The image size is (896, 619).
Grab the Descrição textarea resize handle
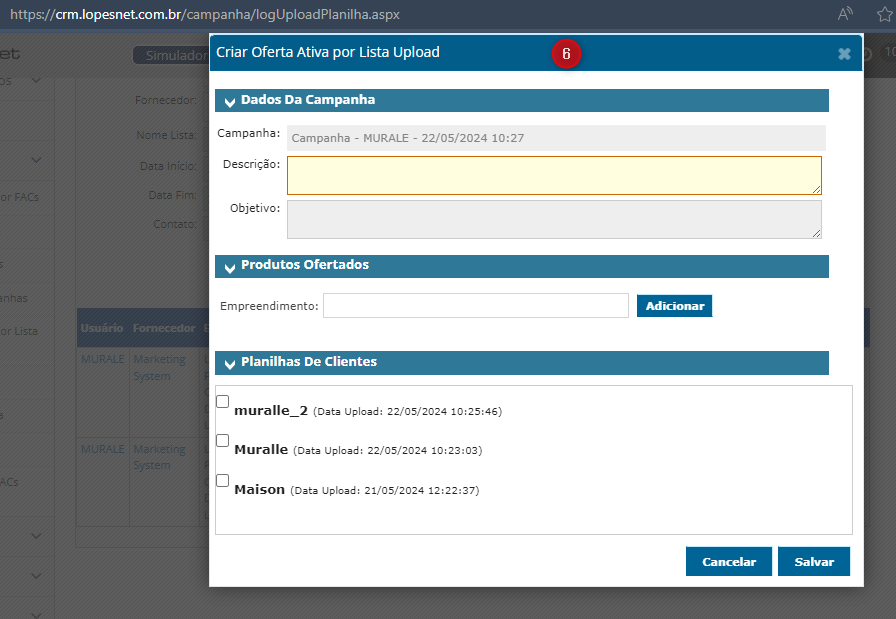point(816,189)
